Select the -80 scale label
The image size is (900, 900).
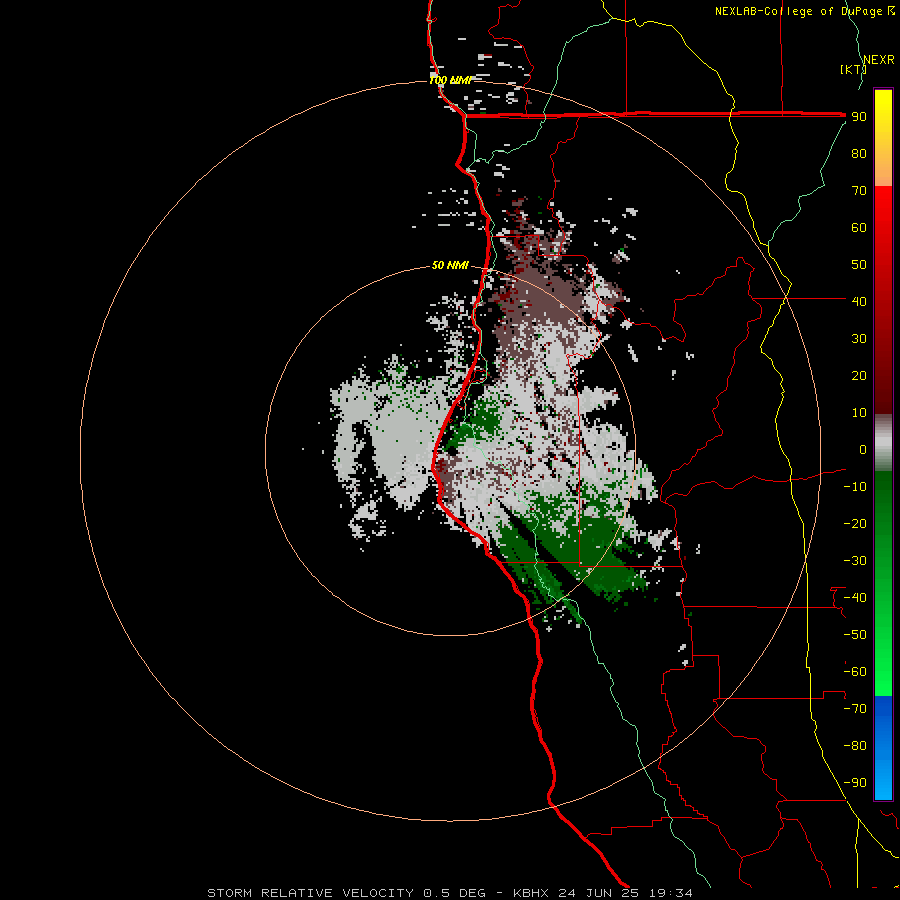tap(855, 746)
